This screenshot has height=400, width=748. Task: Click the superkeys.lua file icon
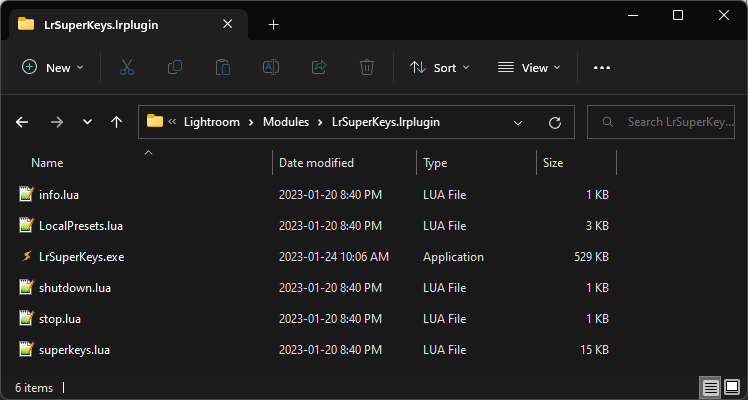(x=27, y=349)
